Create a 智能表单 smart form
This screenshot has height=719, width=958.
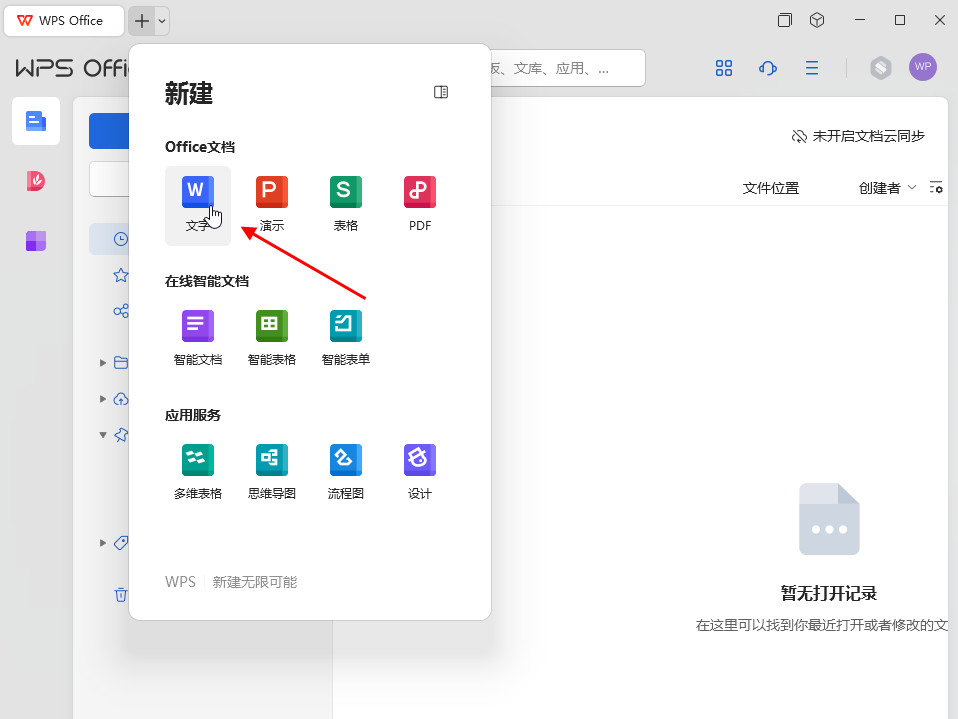pos(346,338)
